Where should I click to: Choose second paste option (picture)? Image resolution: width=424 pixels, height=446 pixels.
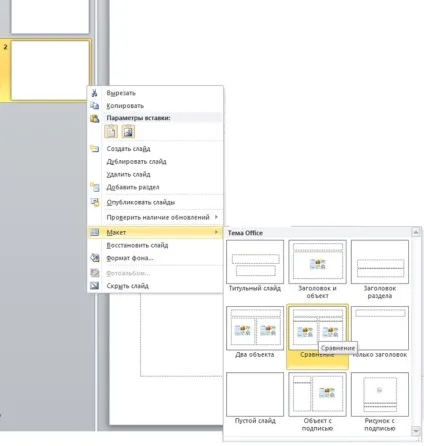(x=128, y=131)
